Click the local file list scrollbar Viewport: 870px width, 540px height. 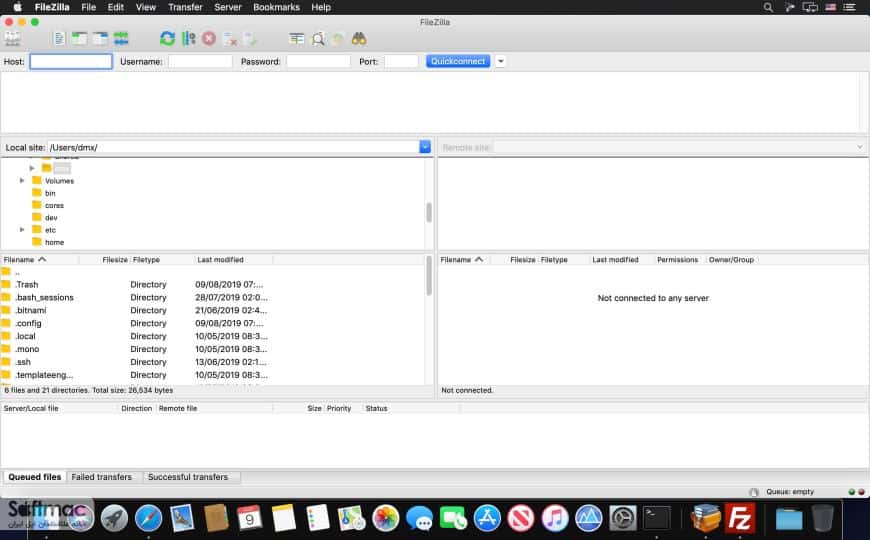[x=429, y=276]
